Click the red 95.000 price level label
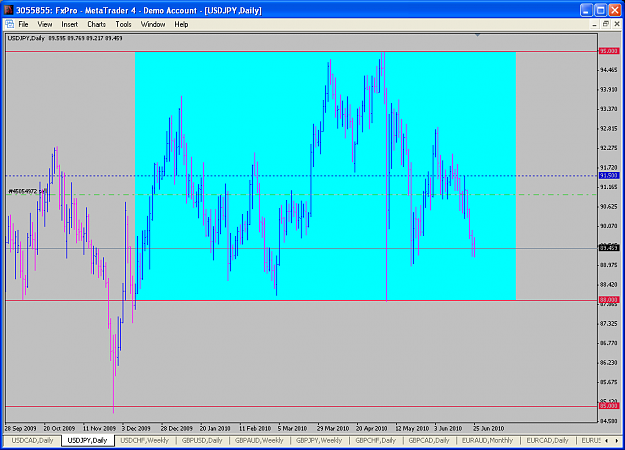625x450 pixels. [x=609, y=51]
